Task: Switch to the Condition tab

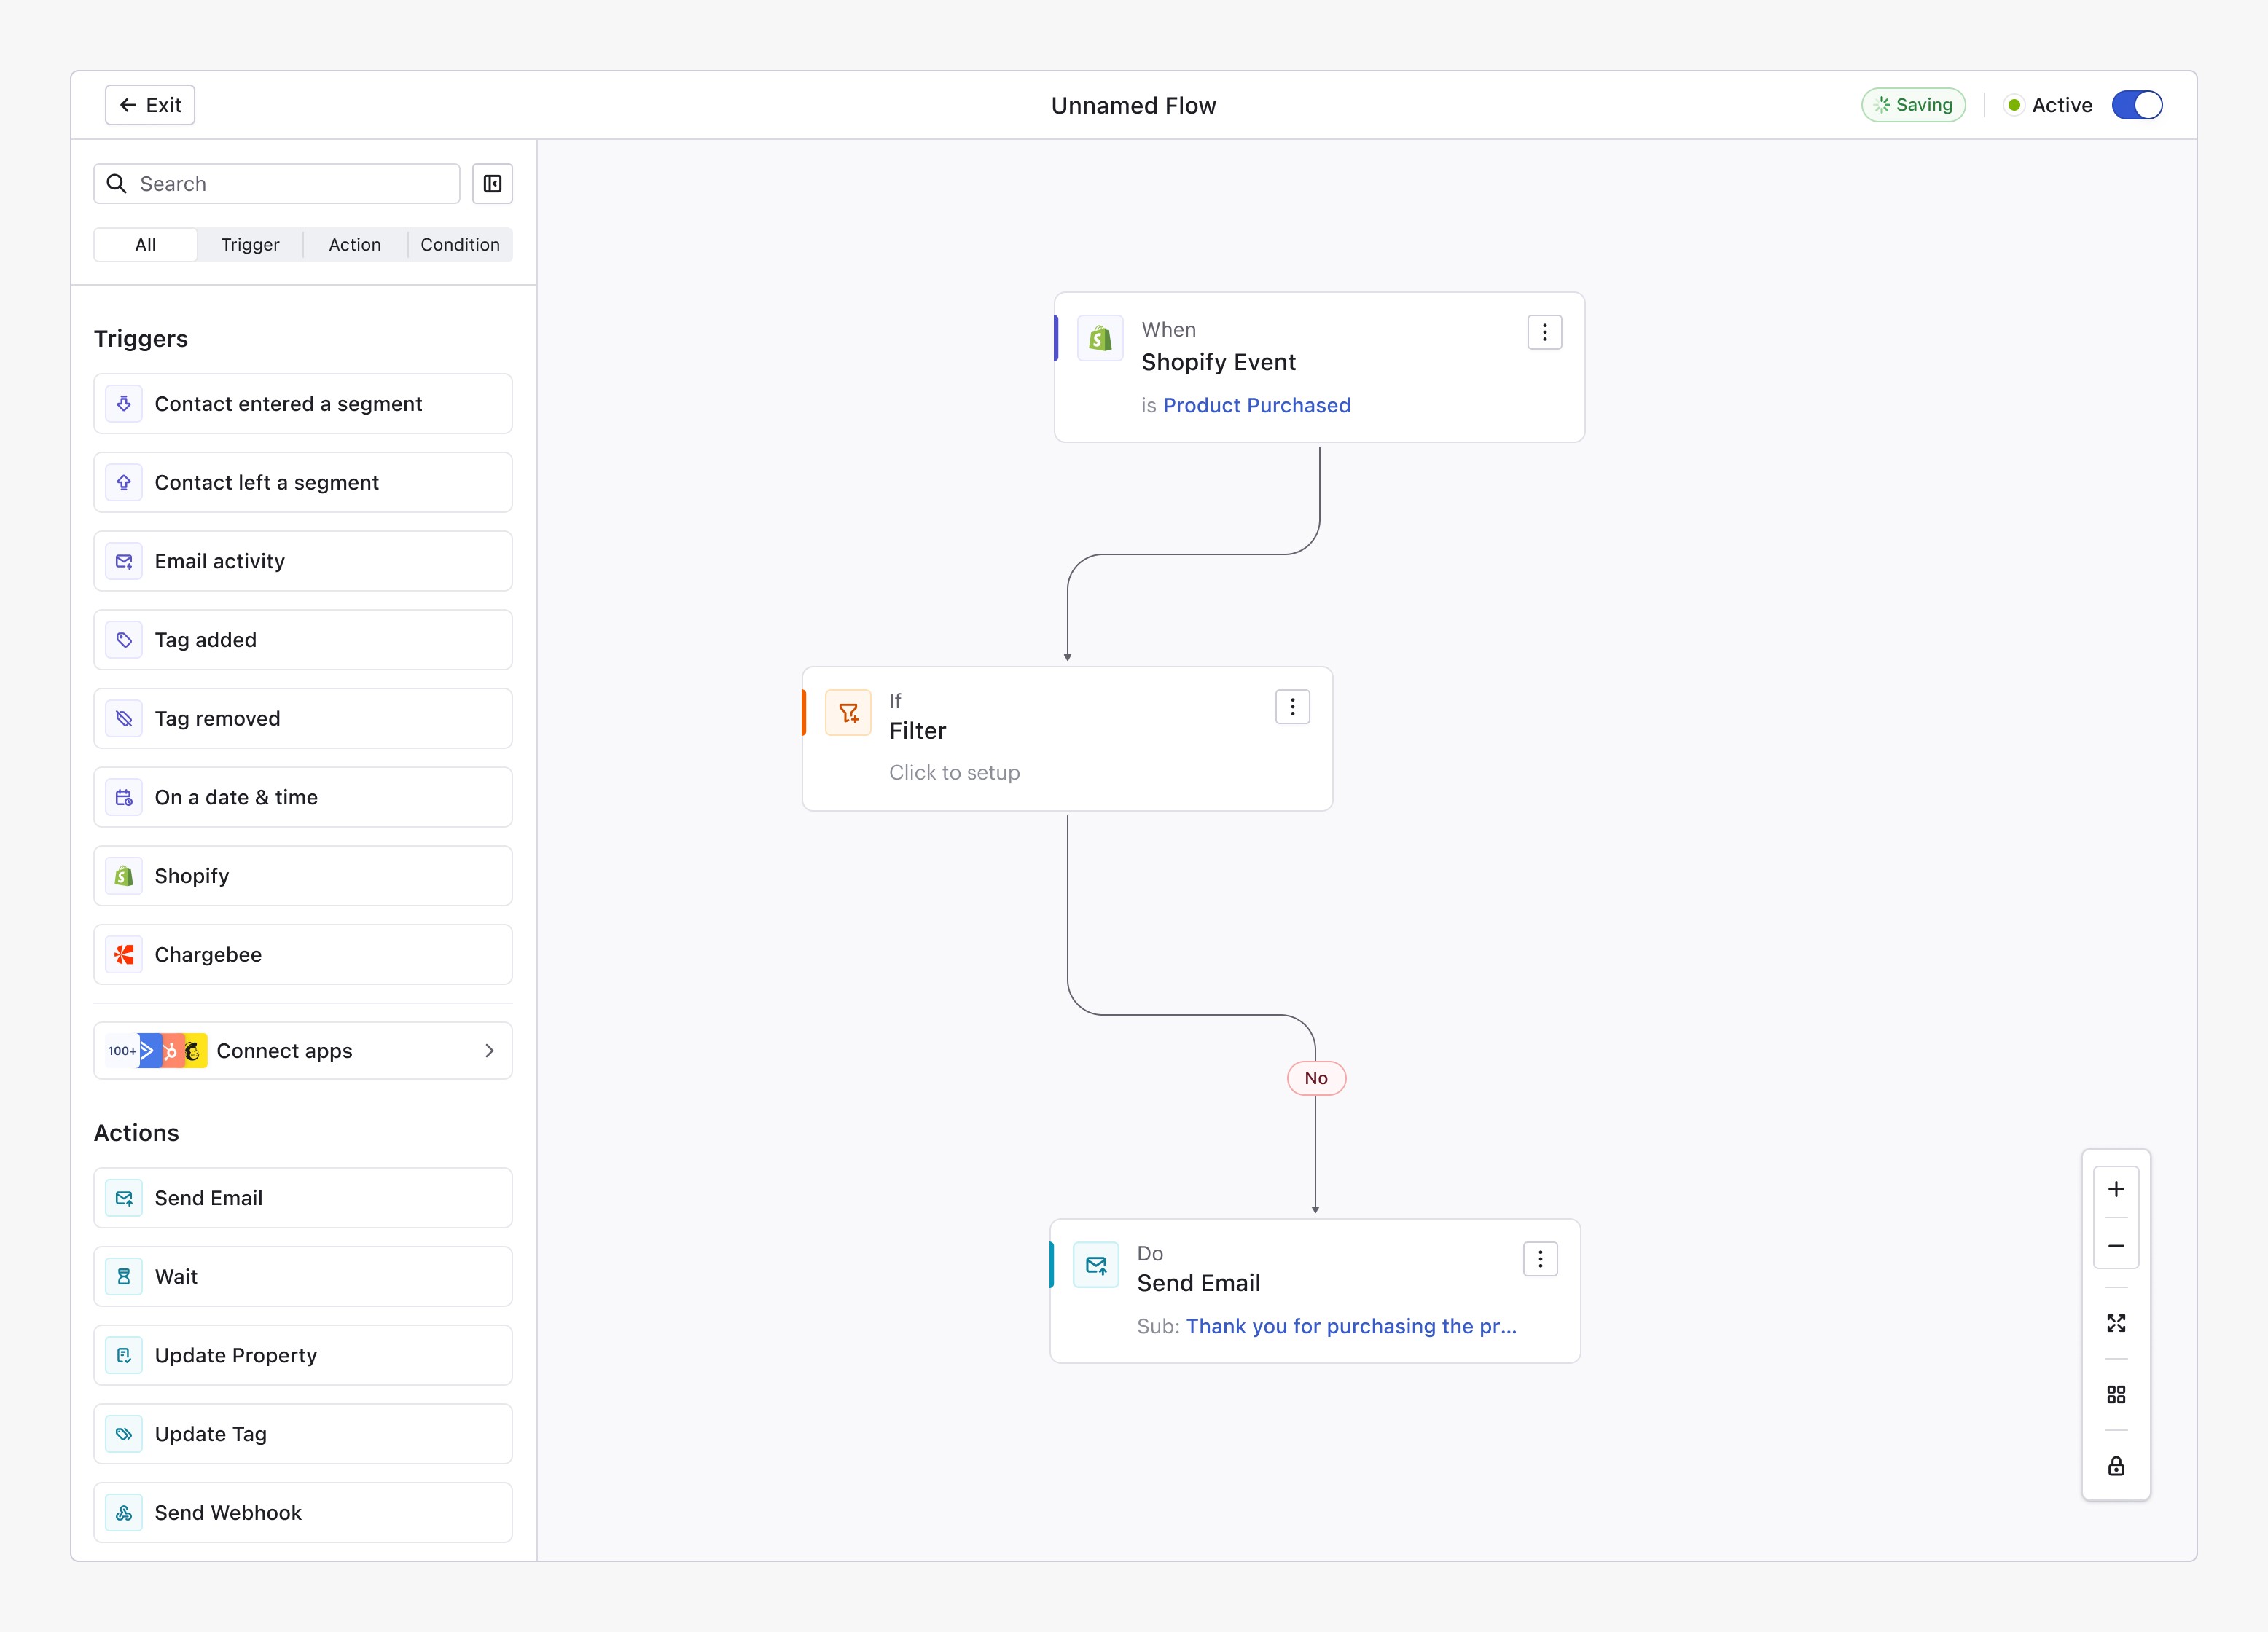Action: click(460, 245)
